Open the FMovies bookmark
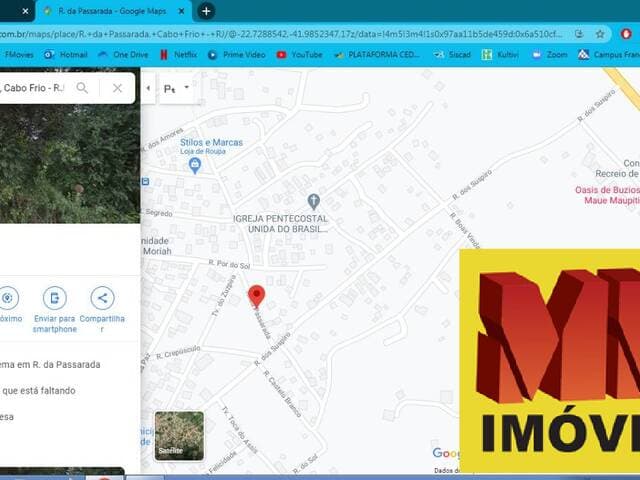Screen dimensions: 640x480 (x=17, y=55)
